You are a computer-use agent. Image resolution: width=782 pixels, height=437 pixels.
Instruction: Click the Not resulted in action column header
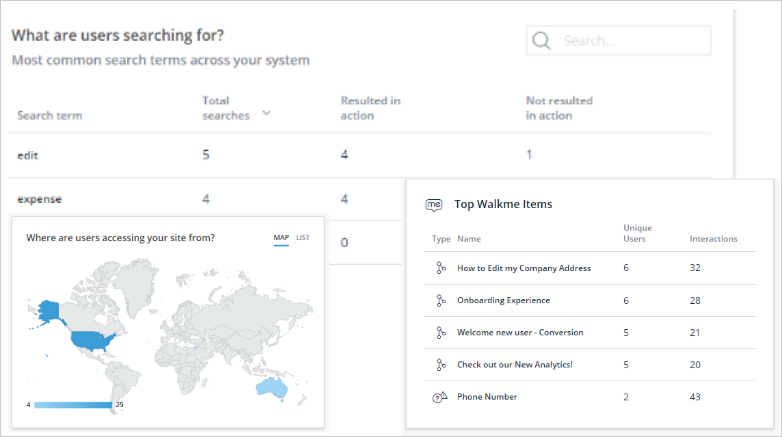[559, 108]
